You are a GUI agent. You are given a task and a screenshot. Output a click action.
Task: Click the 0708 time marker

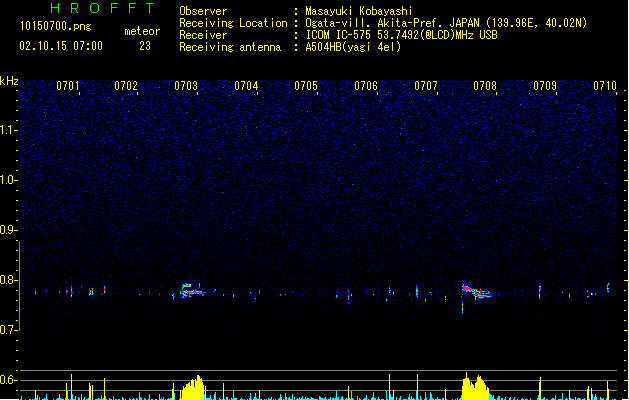[485, 86]
